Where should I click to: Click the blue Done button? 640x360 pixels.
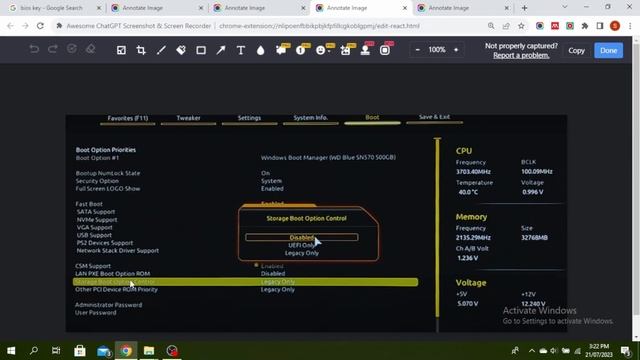(x=608, y=51)
